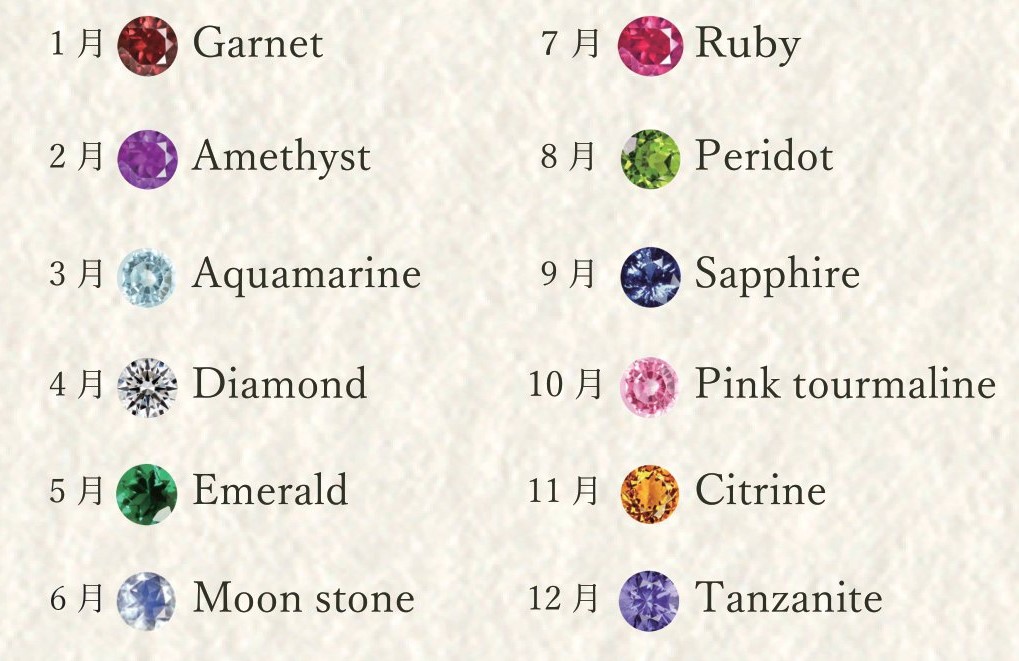Click the Tanzanite name text
The width and height of the screenshot is (1019, 661).
coord(789,597)
